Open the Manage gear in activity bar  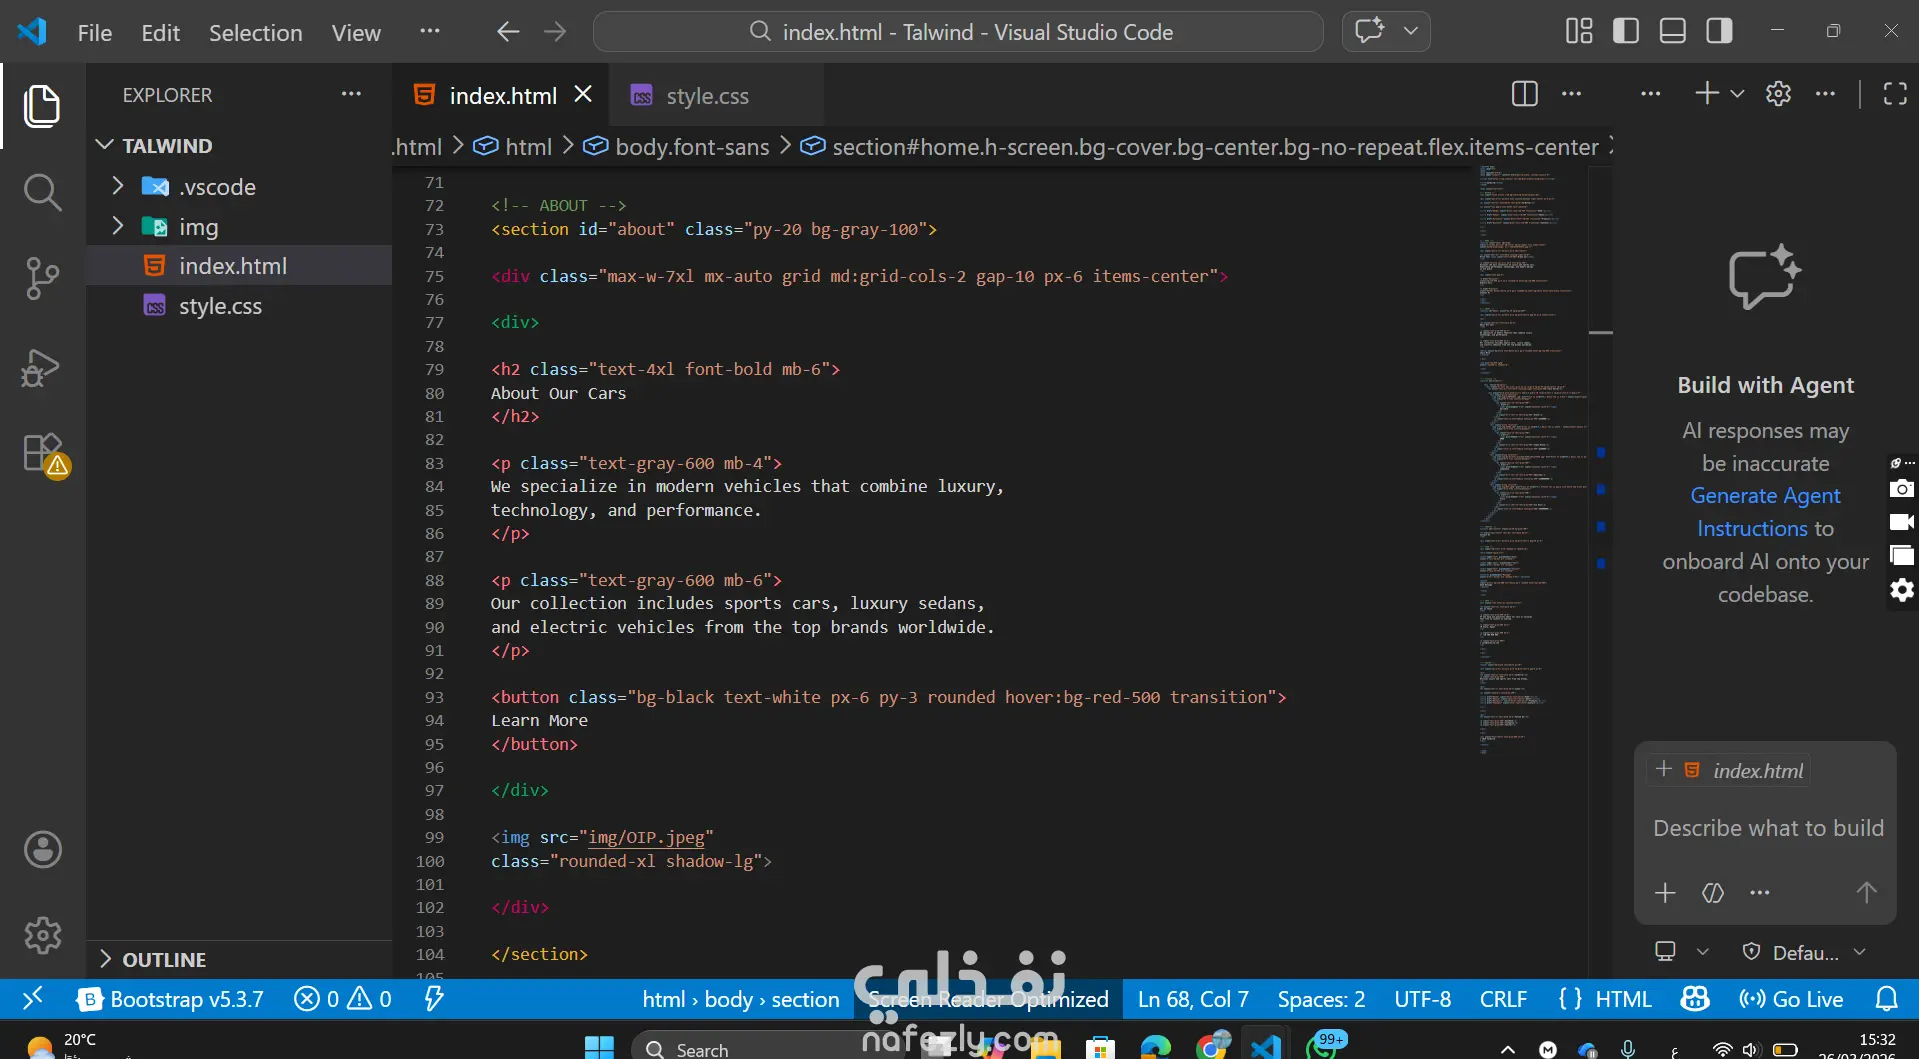(x=43, y=936)
